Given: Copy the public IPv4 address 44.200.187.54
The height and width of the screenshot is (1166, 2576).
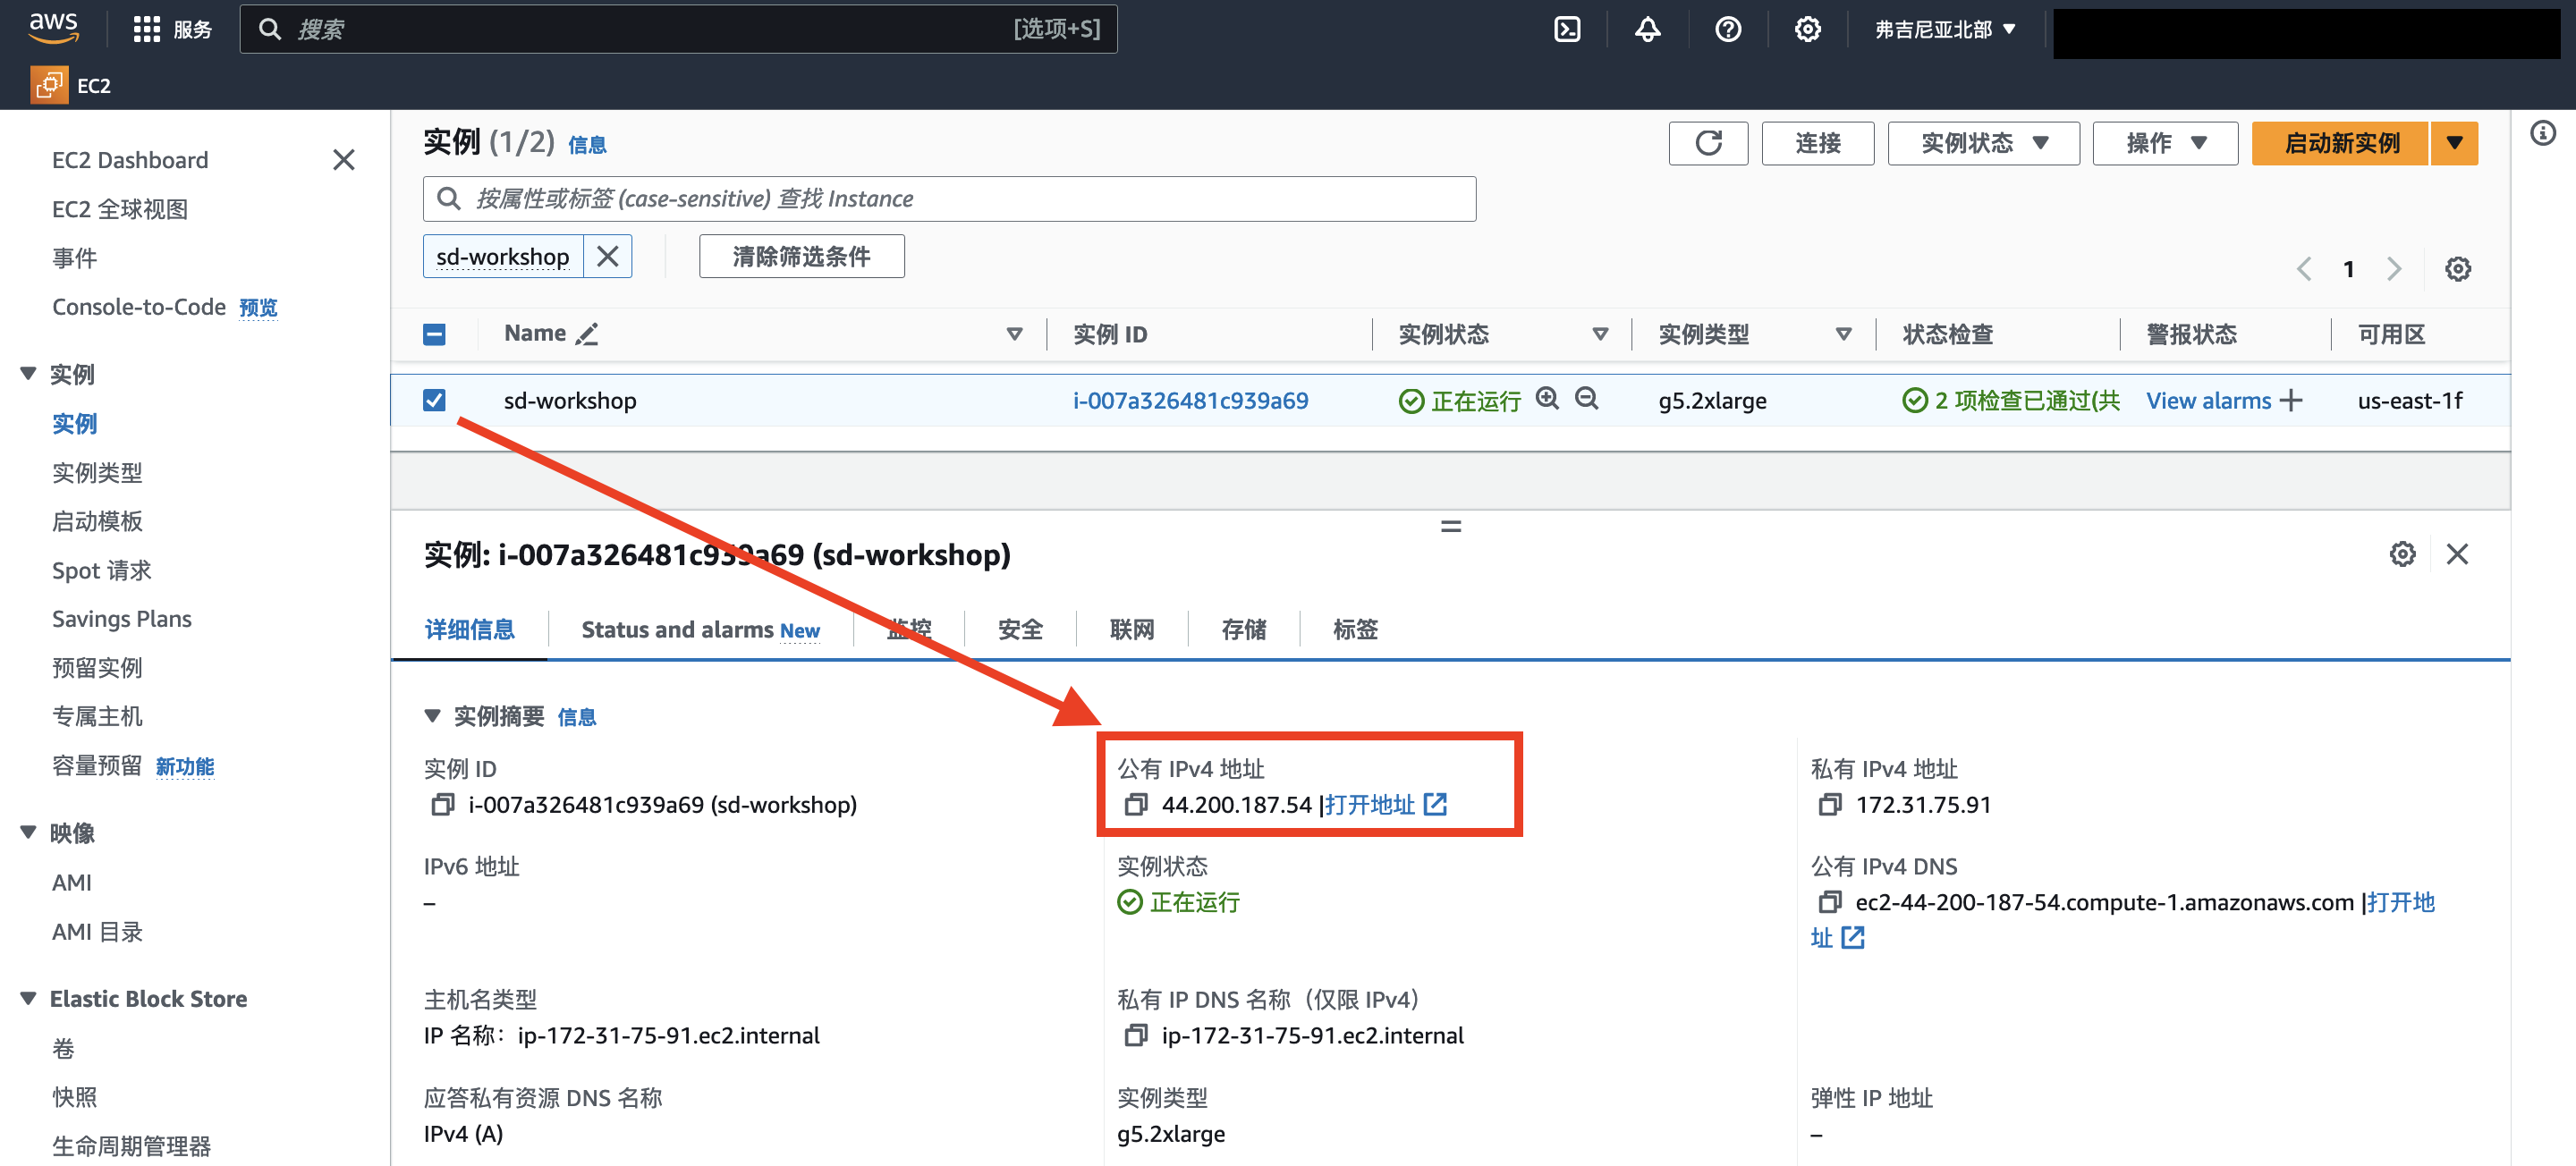Looking at the screenshot, I should [x=1135, y=805].
